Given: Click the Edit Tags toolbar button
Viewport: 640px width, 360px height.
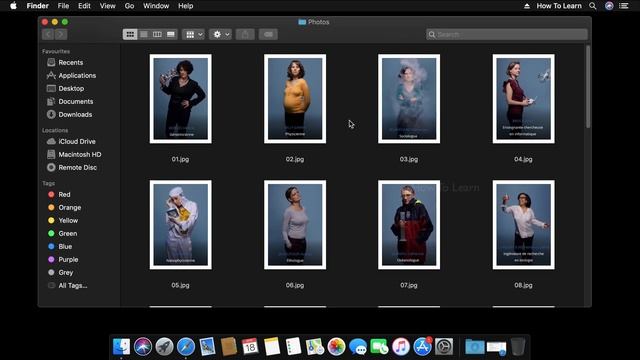Looking at the screenshot, I should (x=268, y=34).
